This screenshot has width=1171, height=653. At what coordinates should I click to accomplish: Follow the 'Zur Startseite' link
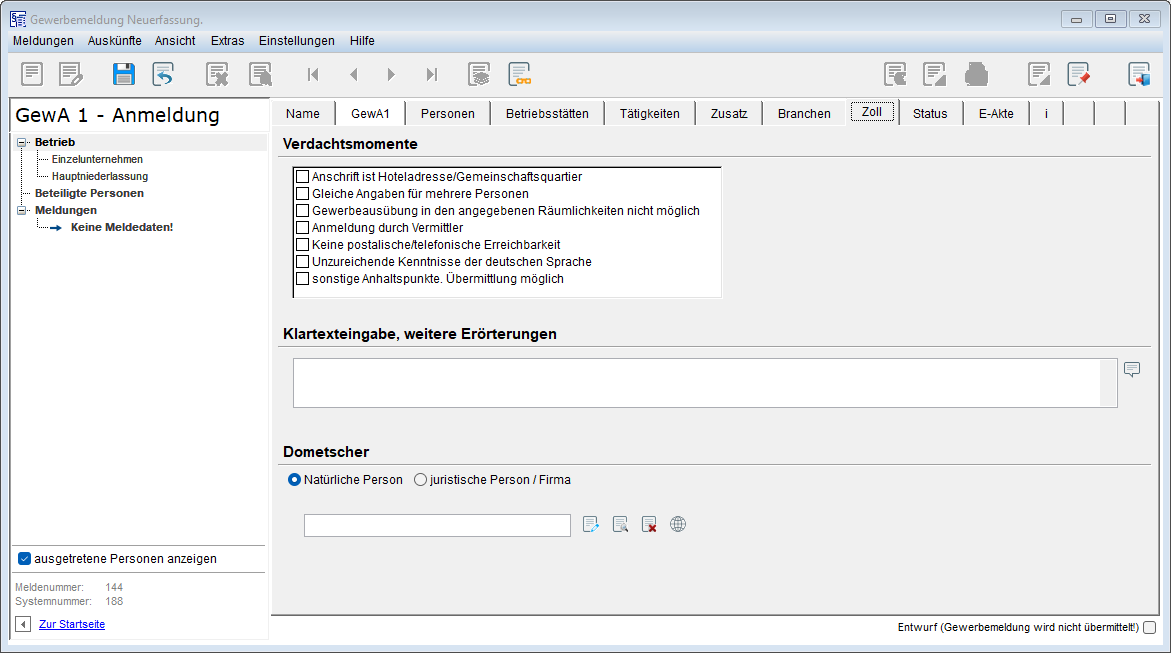click(71, 624)
